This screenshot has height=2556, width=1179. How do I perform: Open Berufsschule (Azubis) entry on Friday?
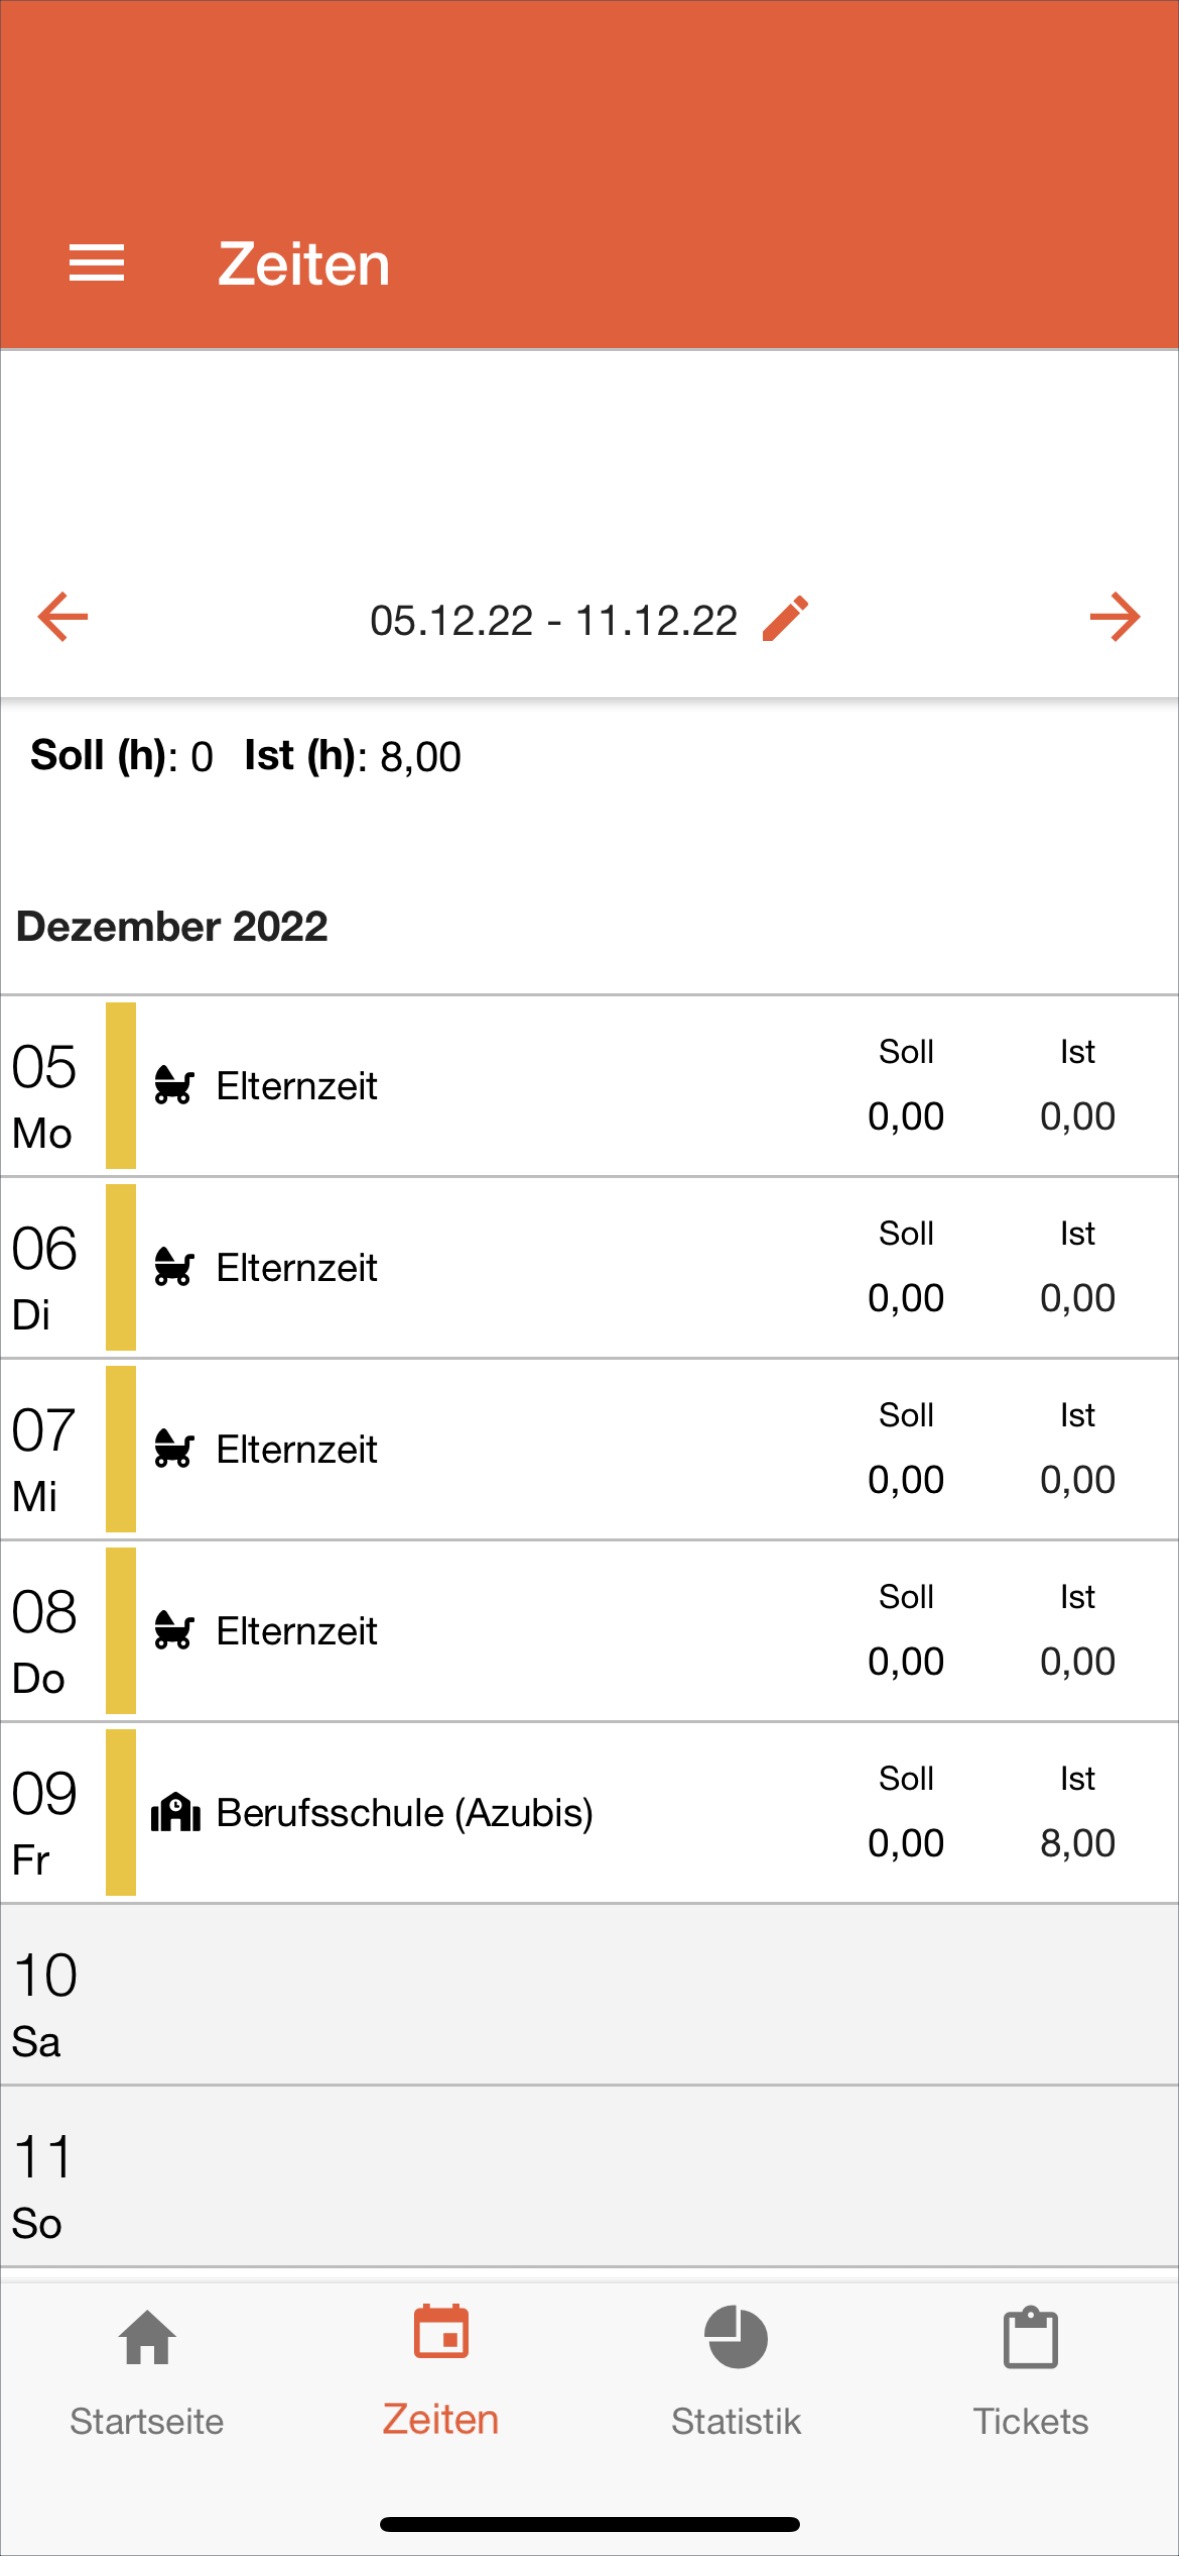pyautogui.click(x=404, y=1813)
